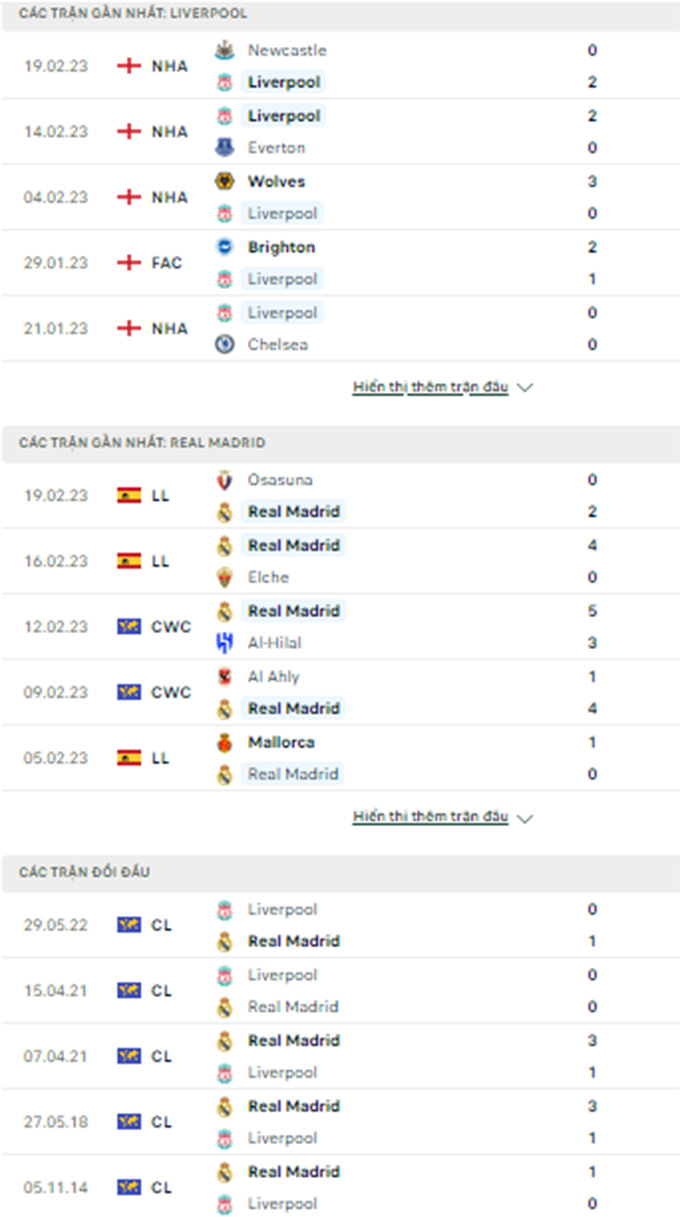680x1217 pixels.
Task: Open the Wolves team name link
Action: pyautogui.click(x=276, y=181)
